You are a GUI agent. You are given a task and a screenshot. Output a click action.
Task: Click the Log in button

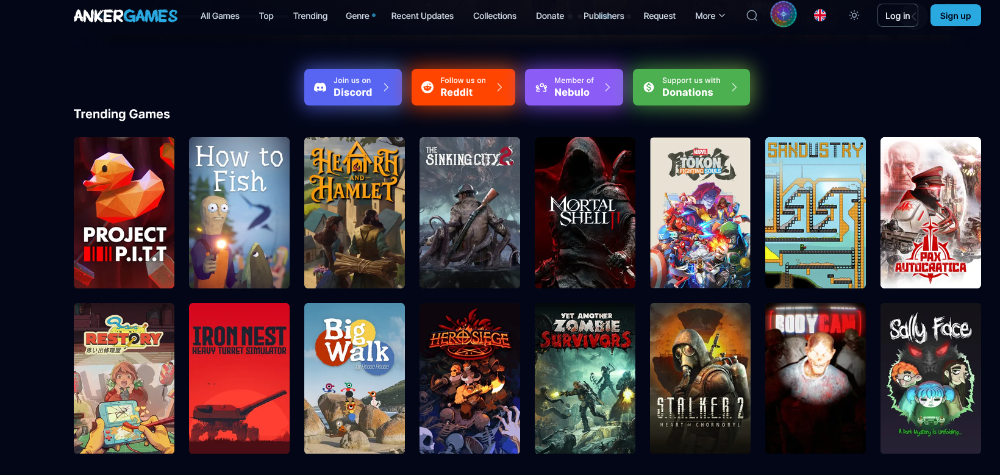click(897, 15)
